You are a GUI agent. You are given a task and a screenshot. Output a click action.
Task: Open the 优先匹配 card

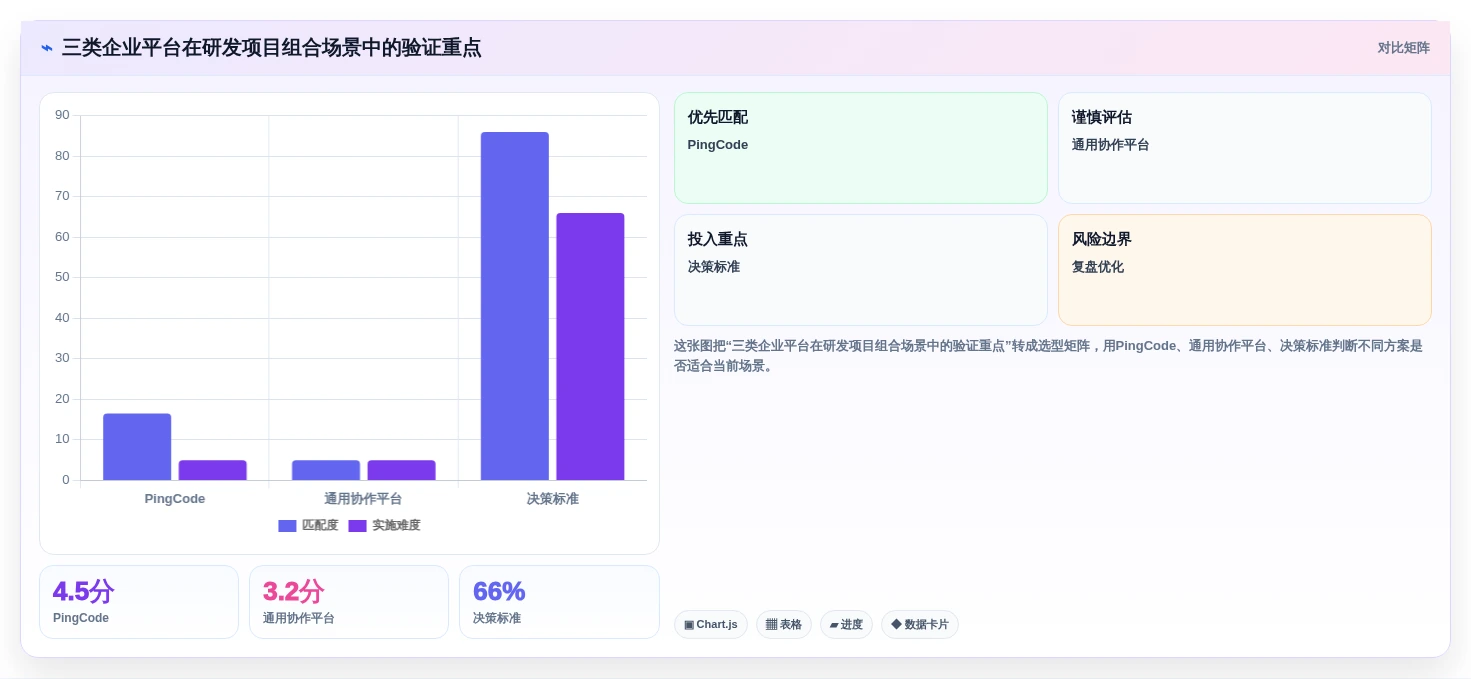tap(861, 148)
